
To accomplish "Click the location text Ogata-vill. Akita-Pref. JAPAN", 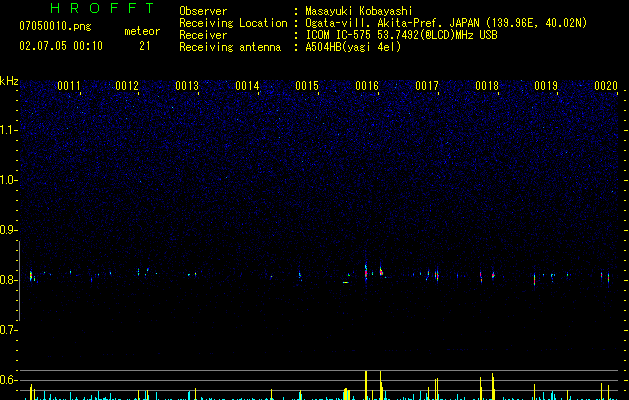I will pyautogui.click(x=392, y=23).
